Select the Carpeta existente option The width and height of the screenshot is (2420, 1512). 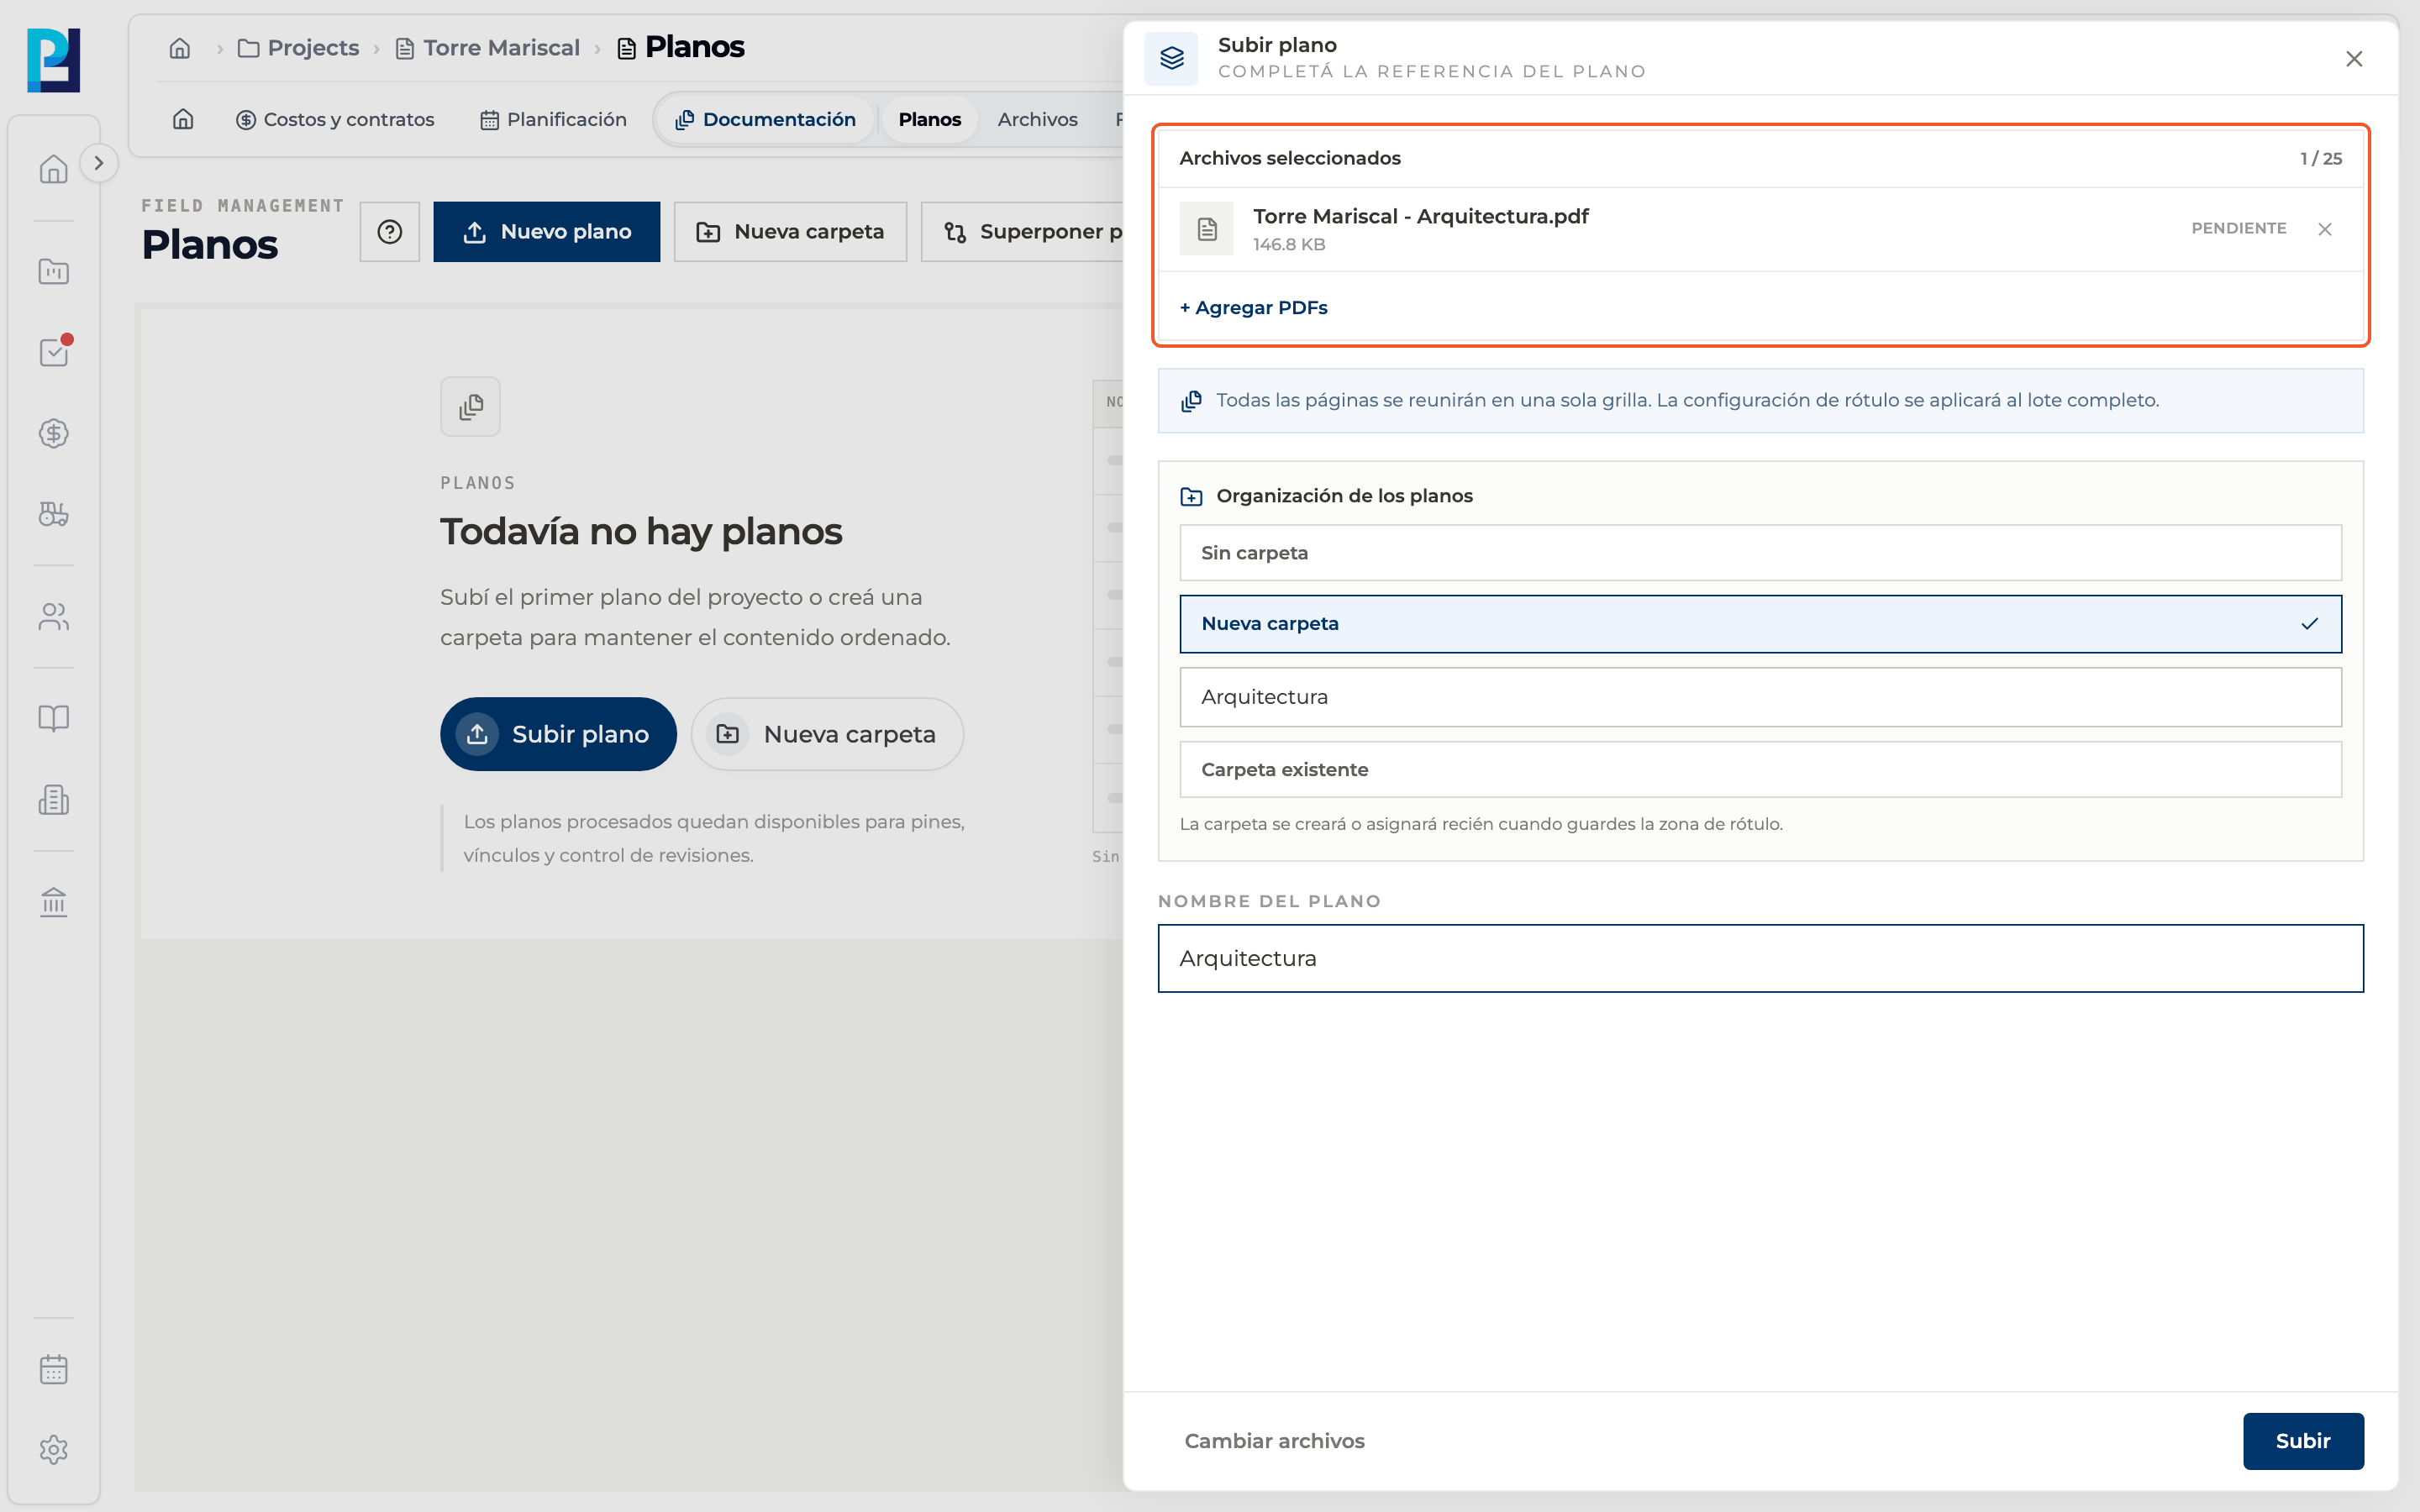1760,770
